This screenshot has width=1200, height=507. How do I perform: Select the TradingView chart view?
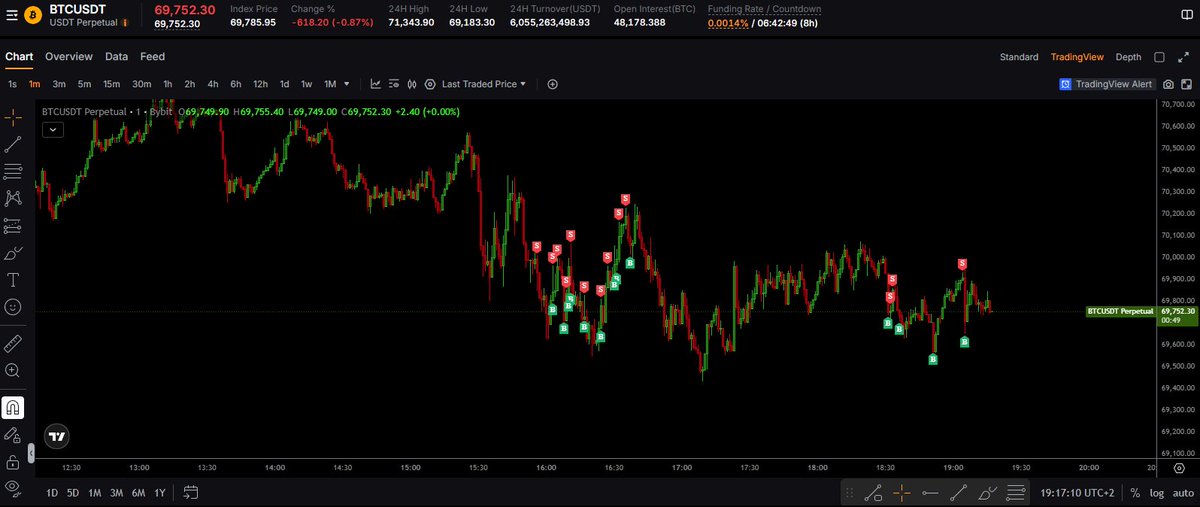pyautogui.click(x=1077, y=57)
